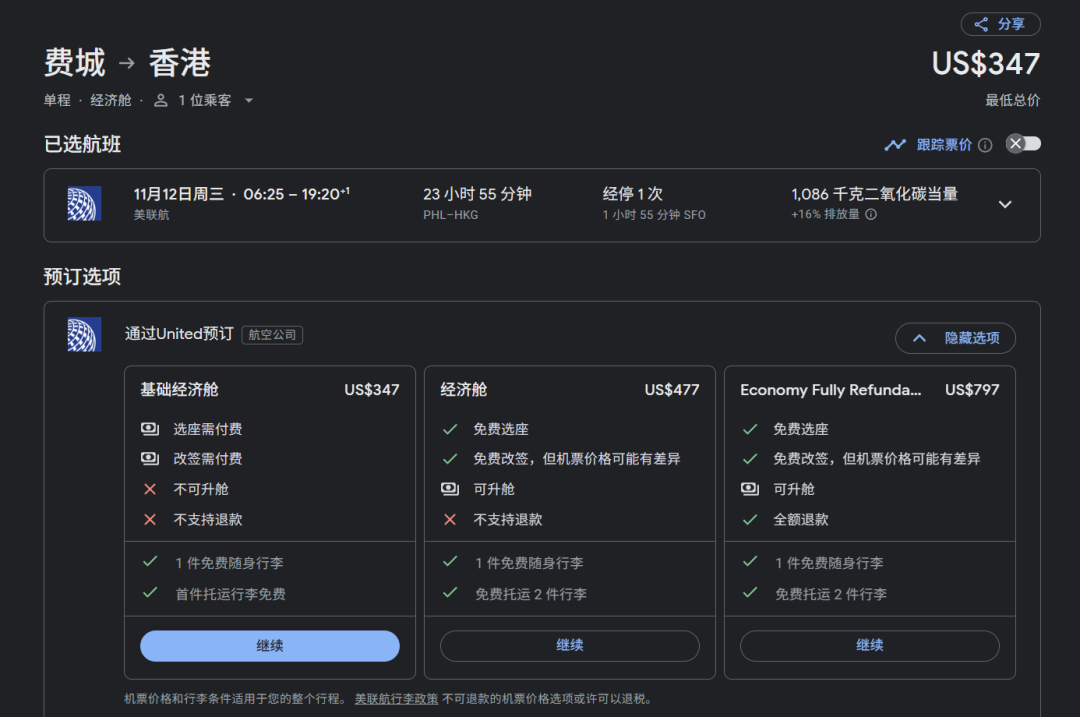Select the 基础经济舱 fare card title
The image size is (1080, 717).
[x=180, y=390]
